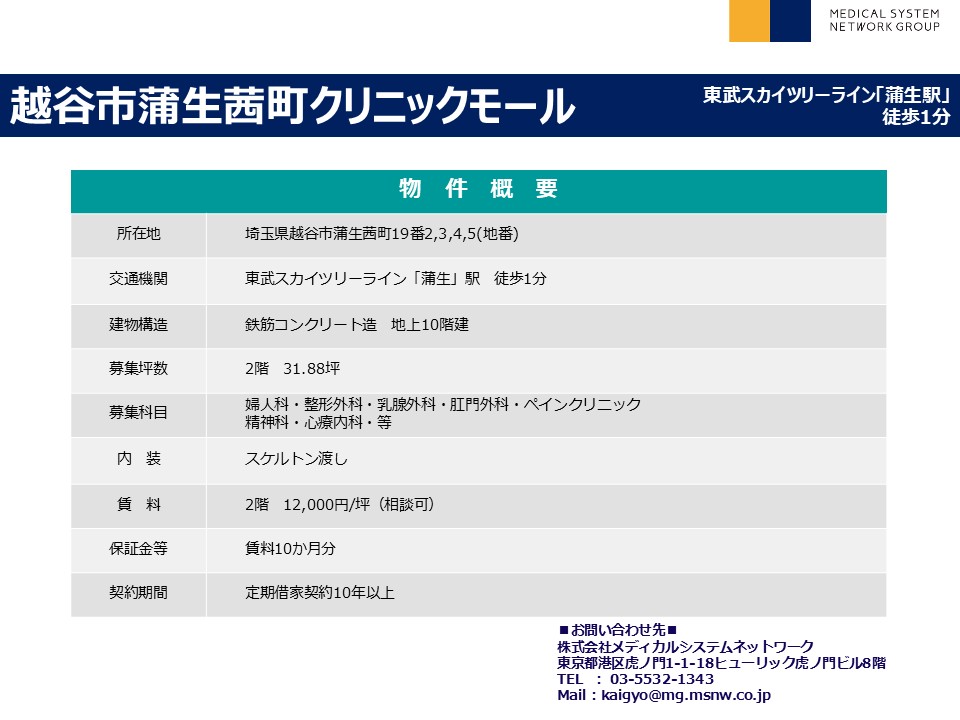Select the address 埼玉県越谷市蒲生茜町19番2,3,4,5(地番)

click(381, 234)
